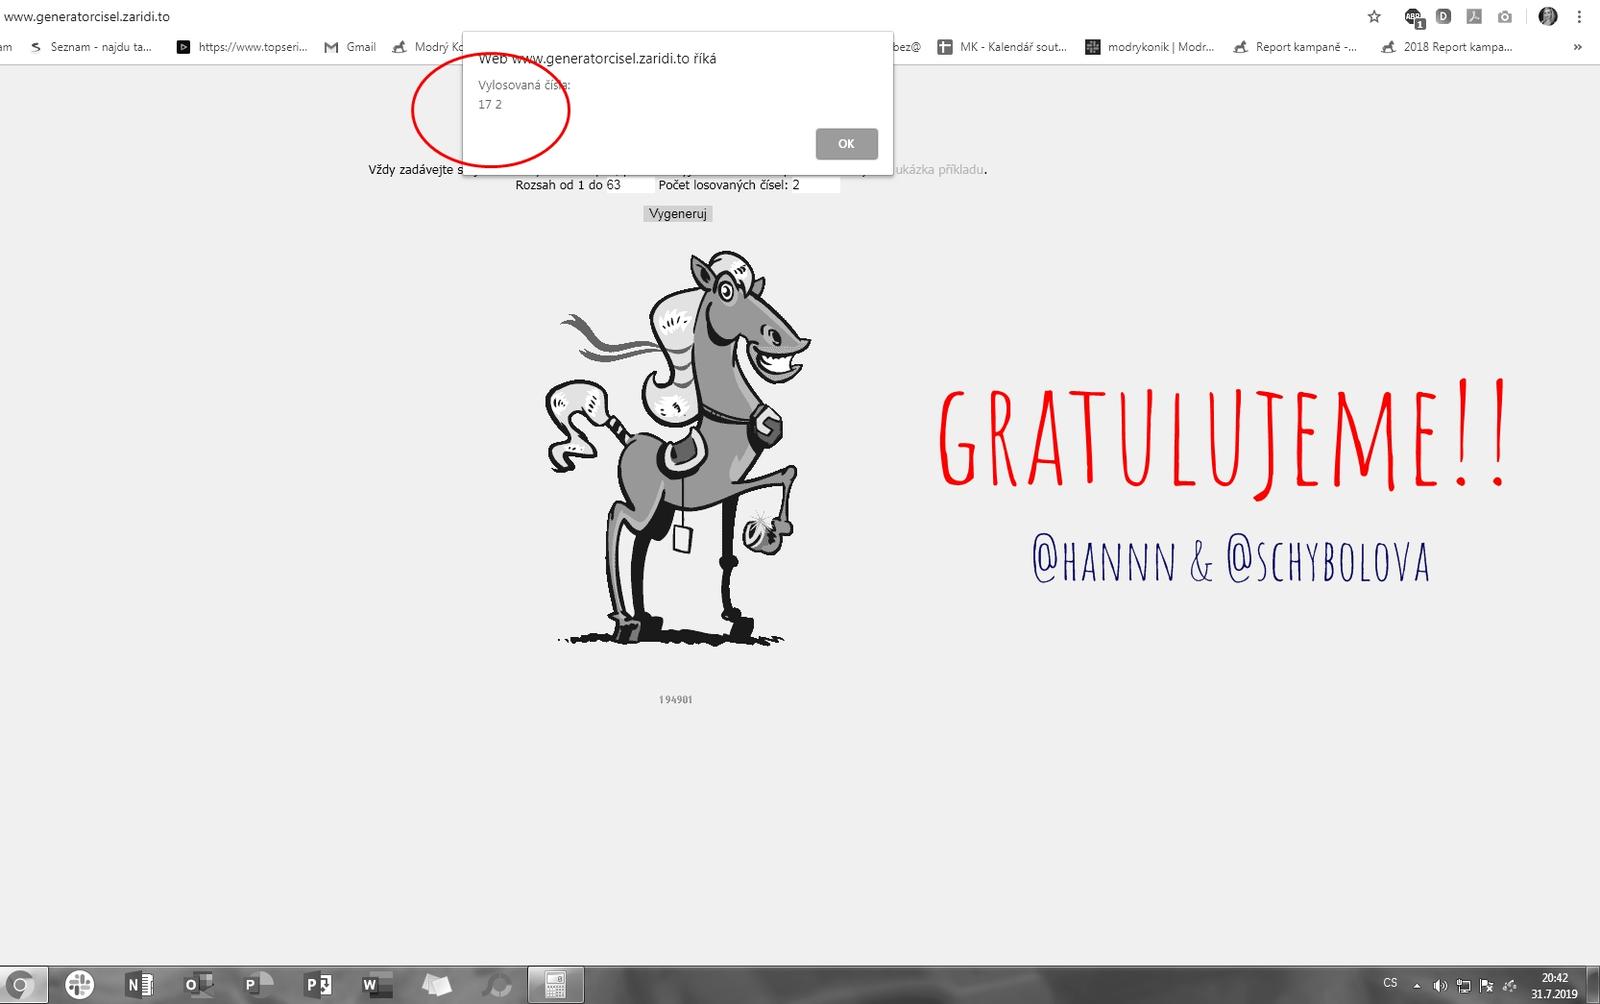Click the tray icon next to the clock
The image size is (1600, 1004).
(x=1510, y=985)
